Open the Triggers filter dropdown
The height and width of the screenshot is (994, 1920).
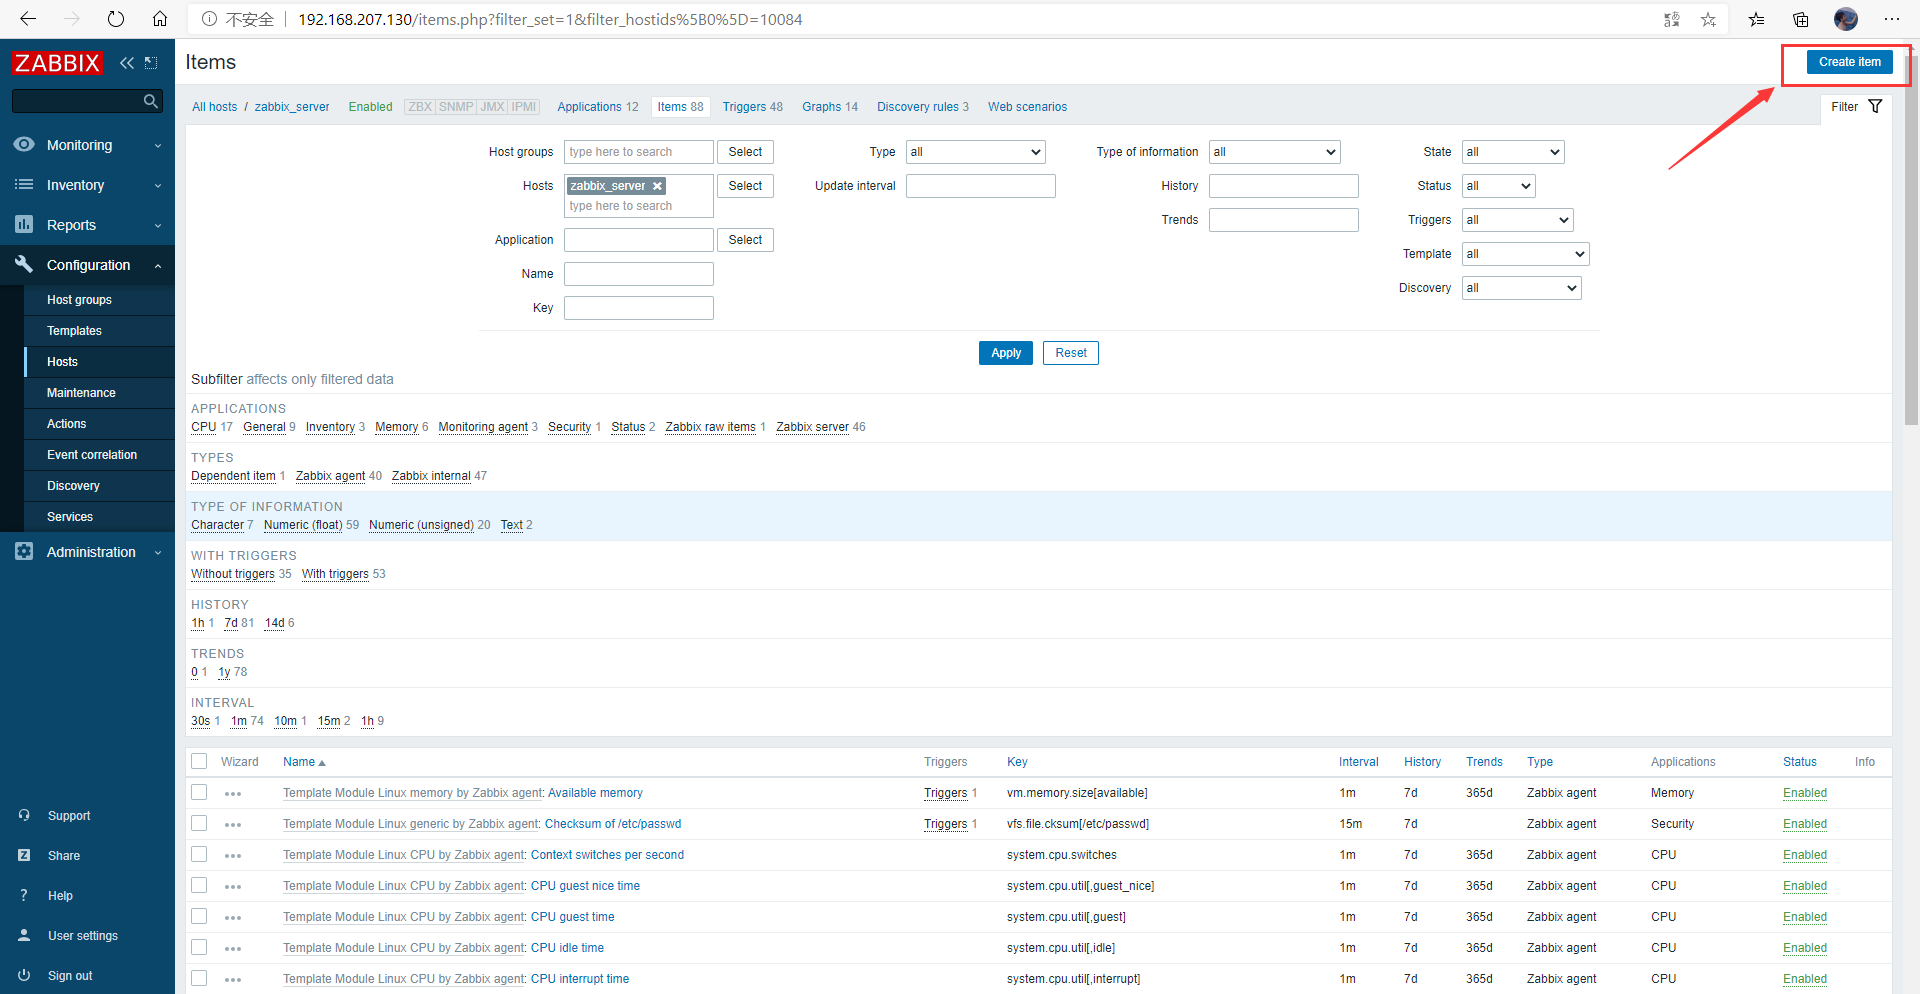1518,220
